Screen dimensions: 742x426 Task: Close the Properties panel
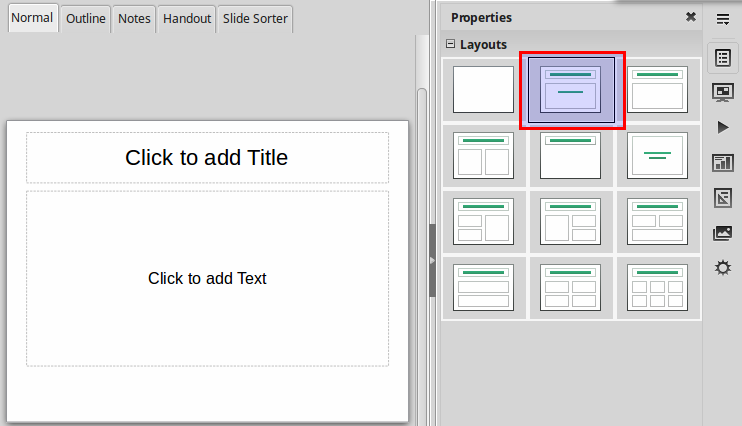[690, 17]
